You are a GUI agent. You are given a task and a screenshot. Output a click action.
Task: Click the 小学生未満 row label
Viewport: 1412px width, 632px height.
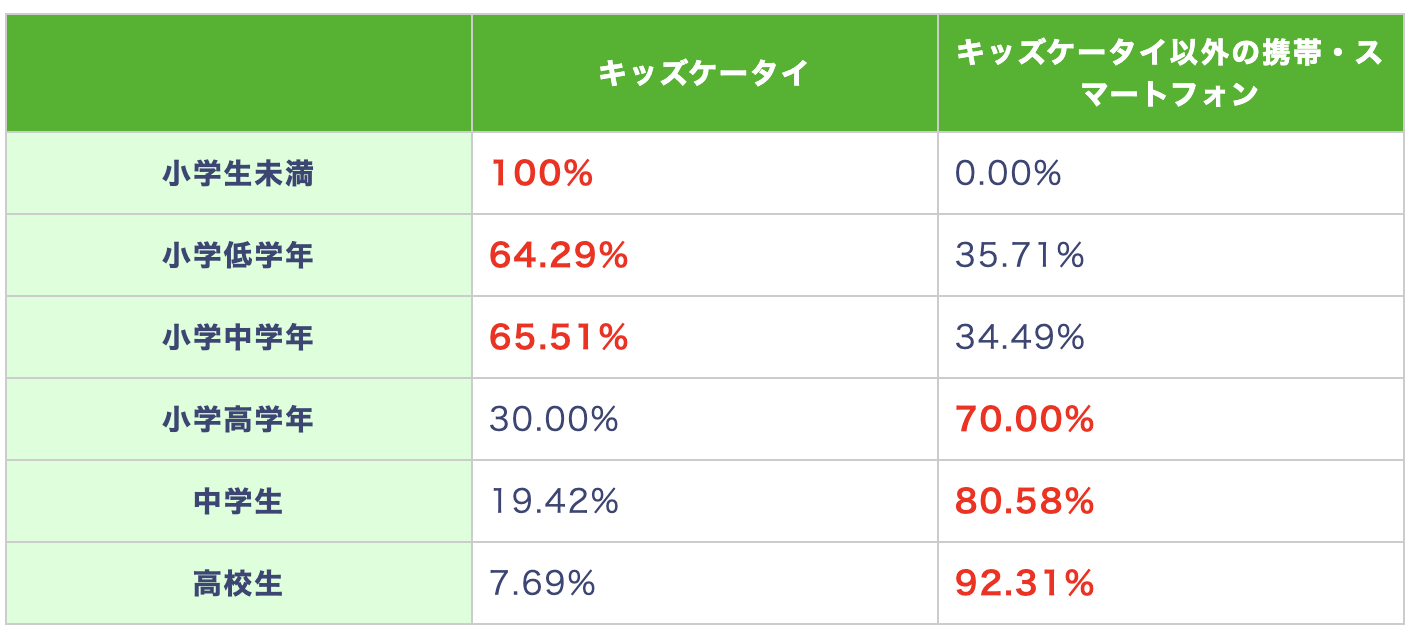238,174
